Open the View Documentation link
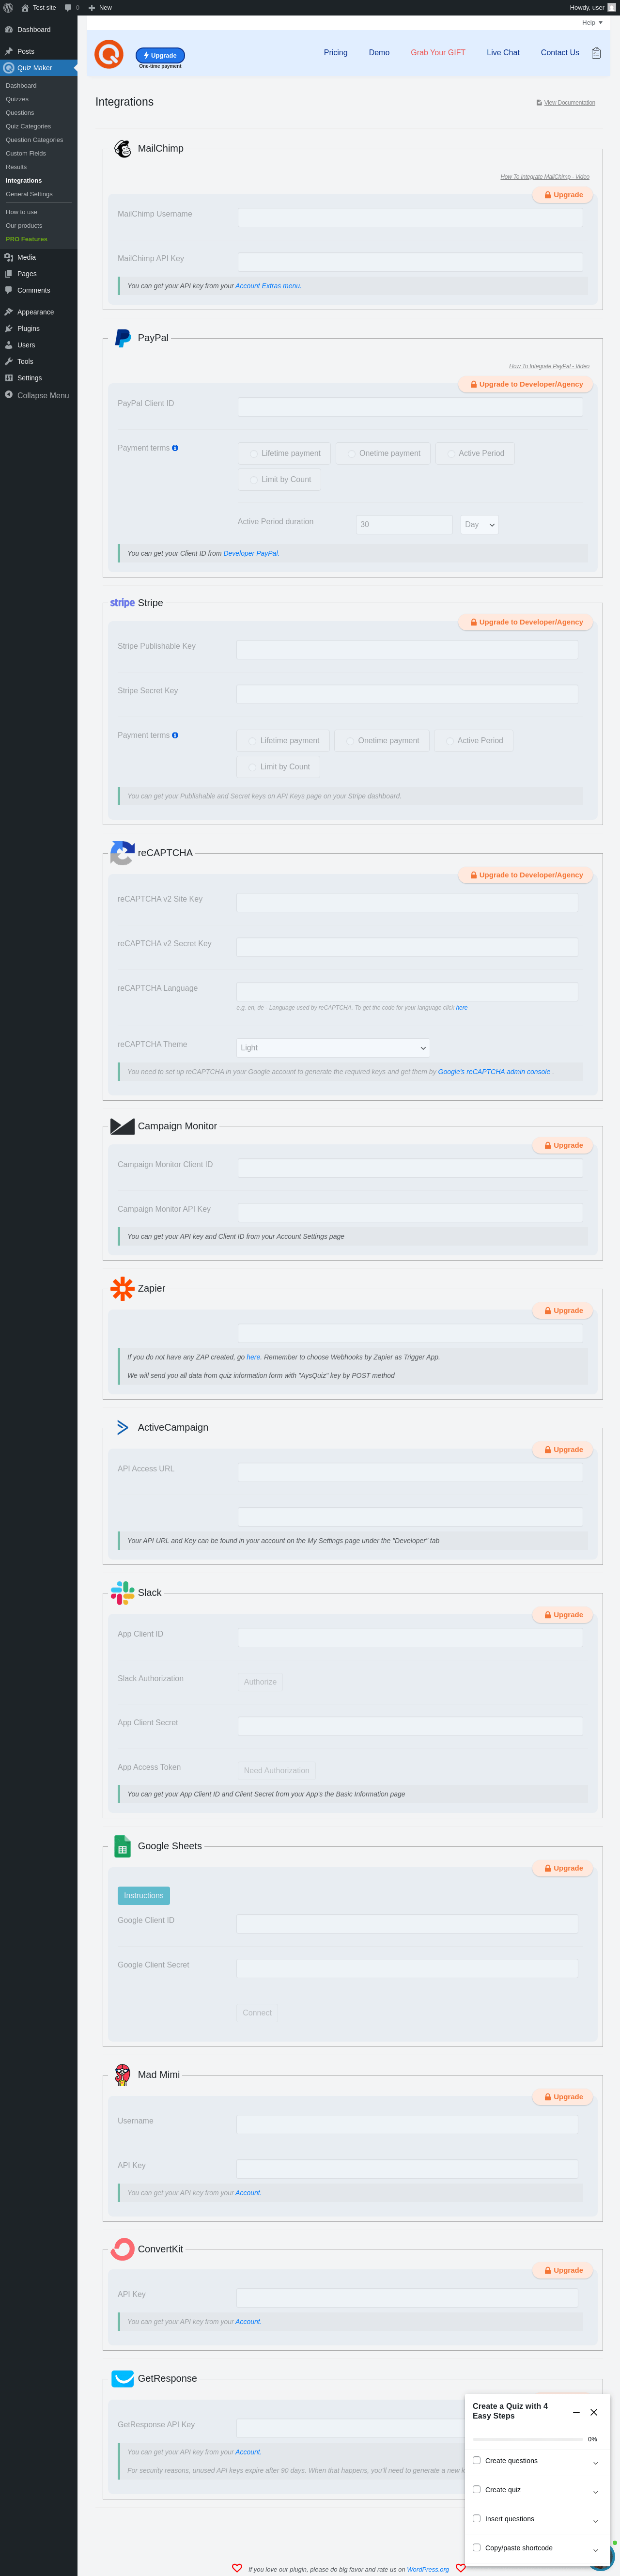Image resolution: width=620 pixels, height=2576 pixels. 569,102
